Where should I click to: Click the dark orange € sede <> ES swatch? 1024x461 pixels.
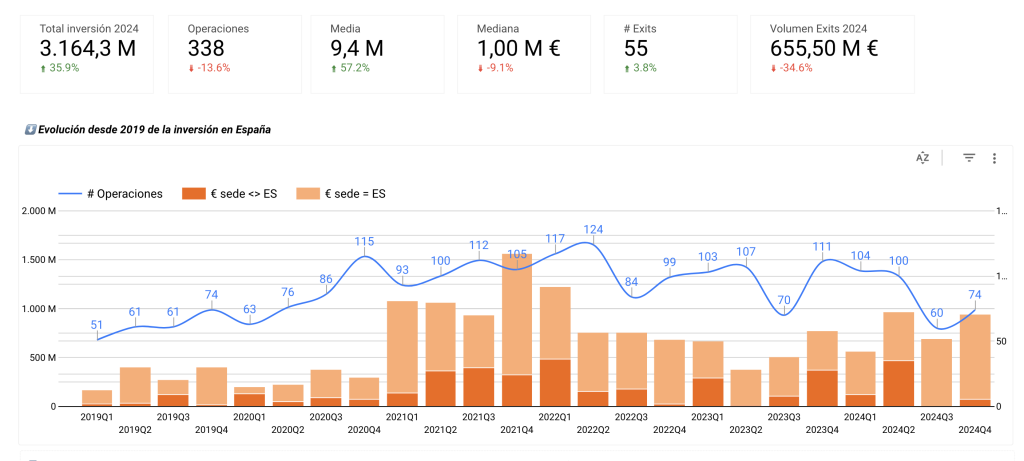pyautogui.click(x=192, y=194)
